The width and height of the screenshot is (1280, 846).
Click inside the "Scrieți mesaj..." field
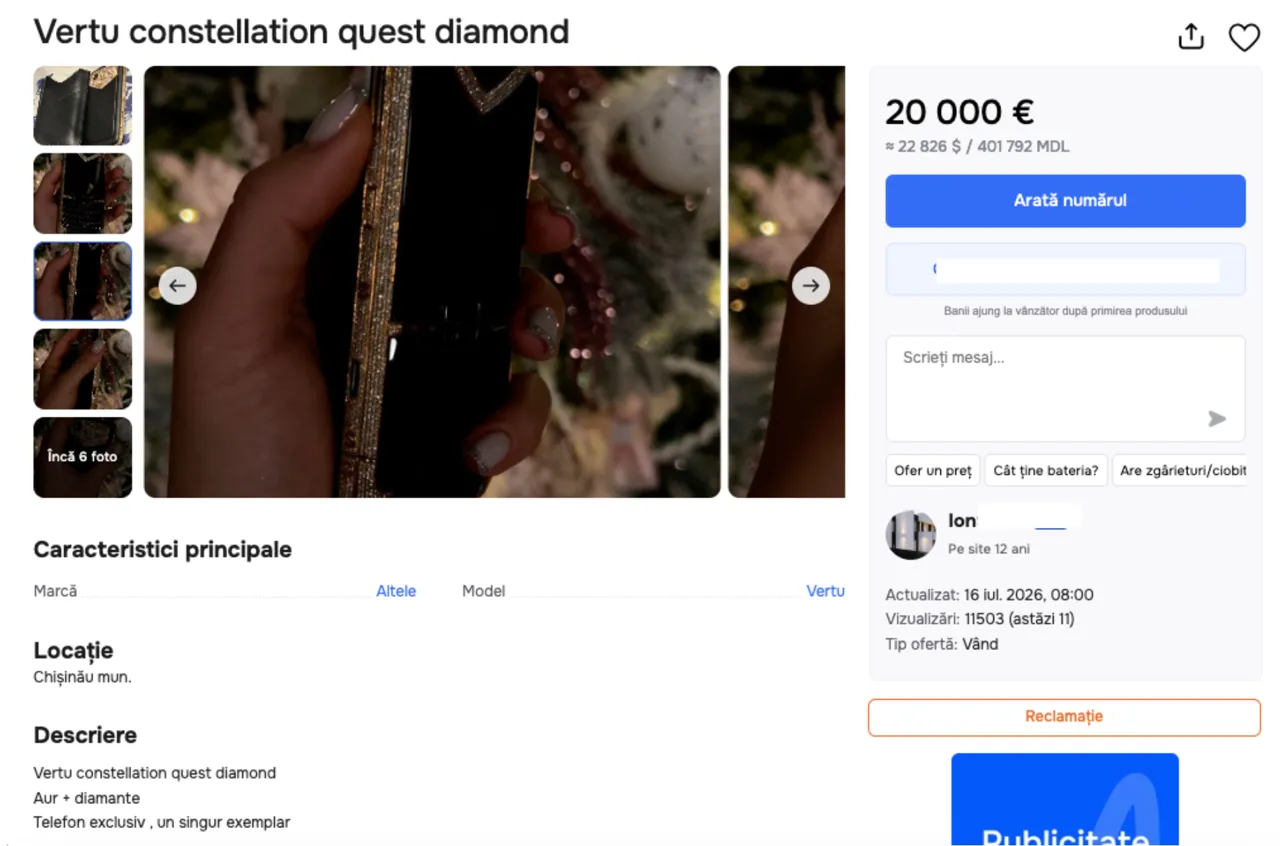click(1065, 388)
